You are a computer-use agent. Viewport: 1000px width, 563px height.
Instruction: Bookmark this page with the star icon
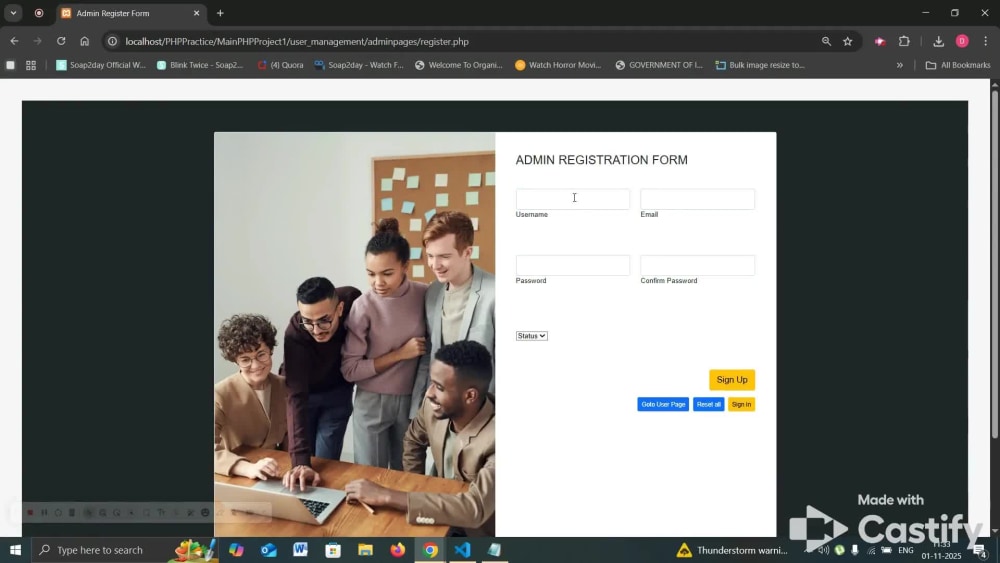(x=848, y=41)
